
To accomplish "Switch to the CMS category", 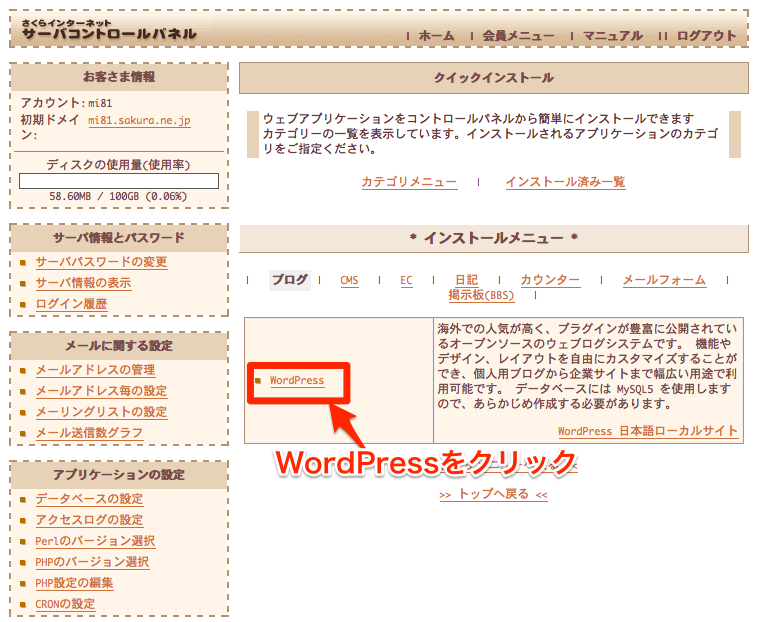I will pyautogui.click(x=349, y=280).
